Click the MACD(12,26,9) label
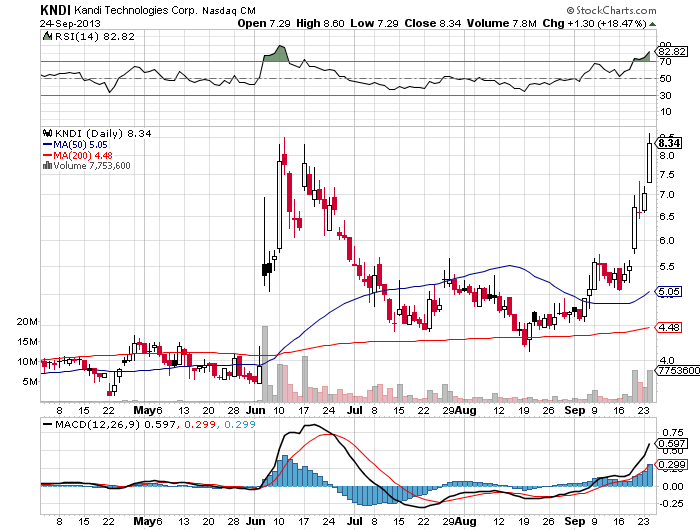This screenshot has height=530, width=700. [98, 424]
